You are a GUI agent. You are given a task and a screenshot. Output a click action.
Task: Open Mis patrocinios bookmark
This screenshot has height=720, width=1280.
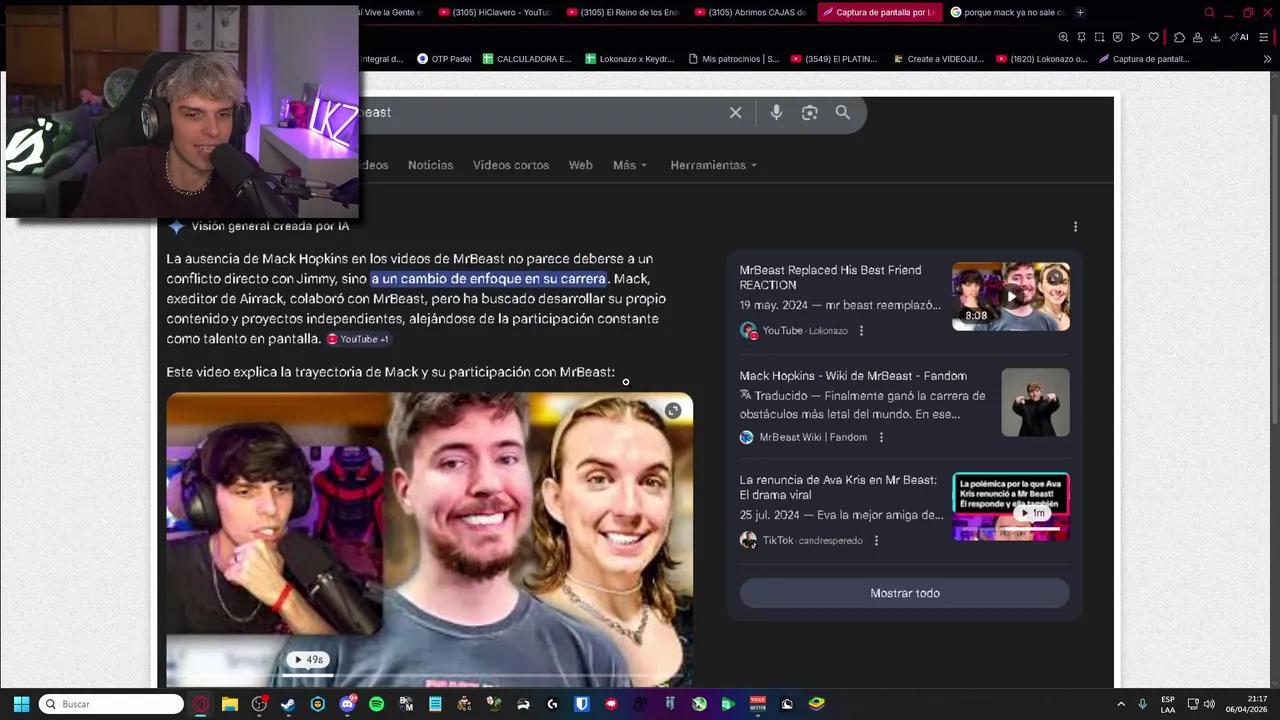(x=734, y=59)
